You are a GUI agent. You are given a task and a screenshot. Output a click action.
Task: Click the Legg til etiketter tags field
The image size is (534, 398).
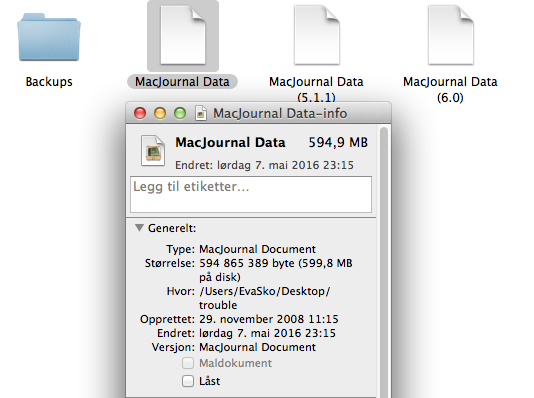(x=251, y=194)
